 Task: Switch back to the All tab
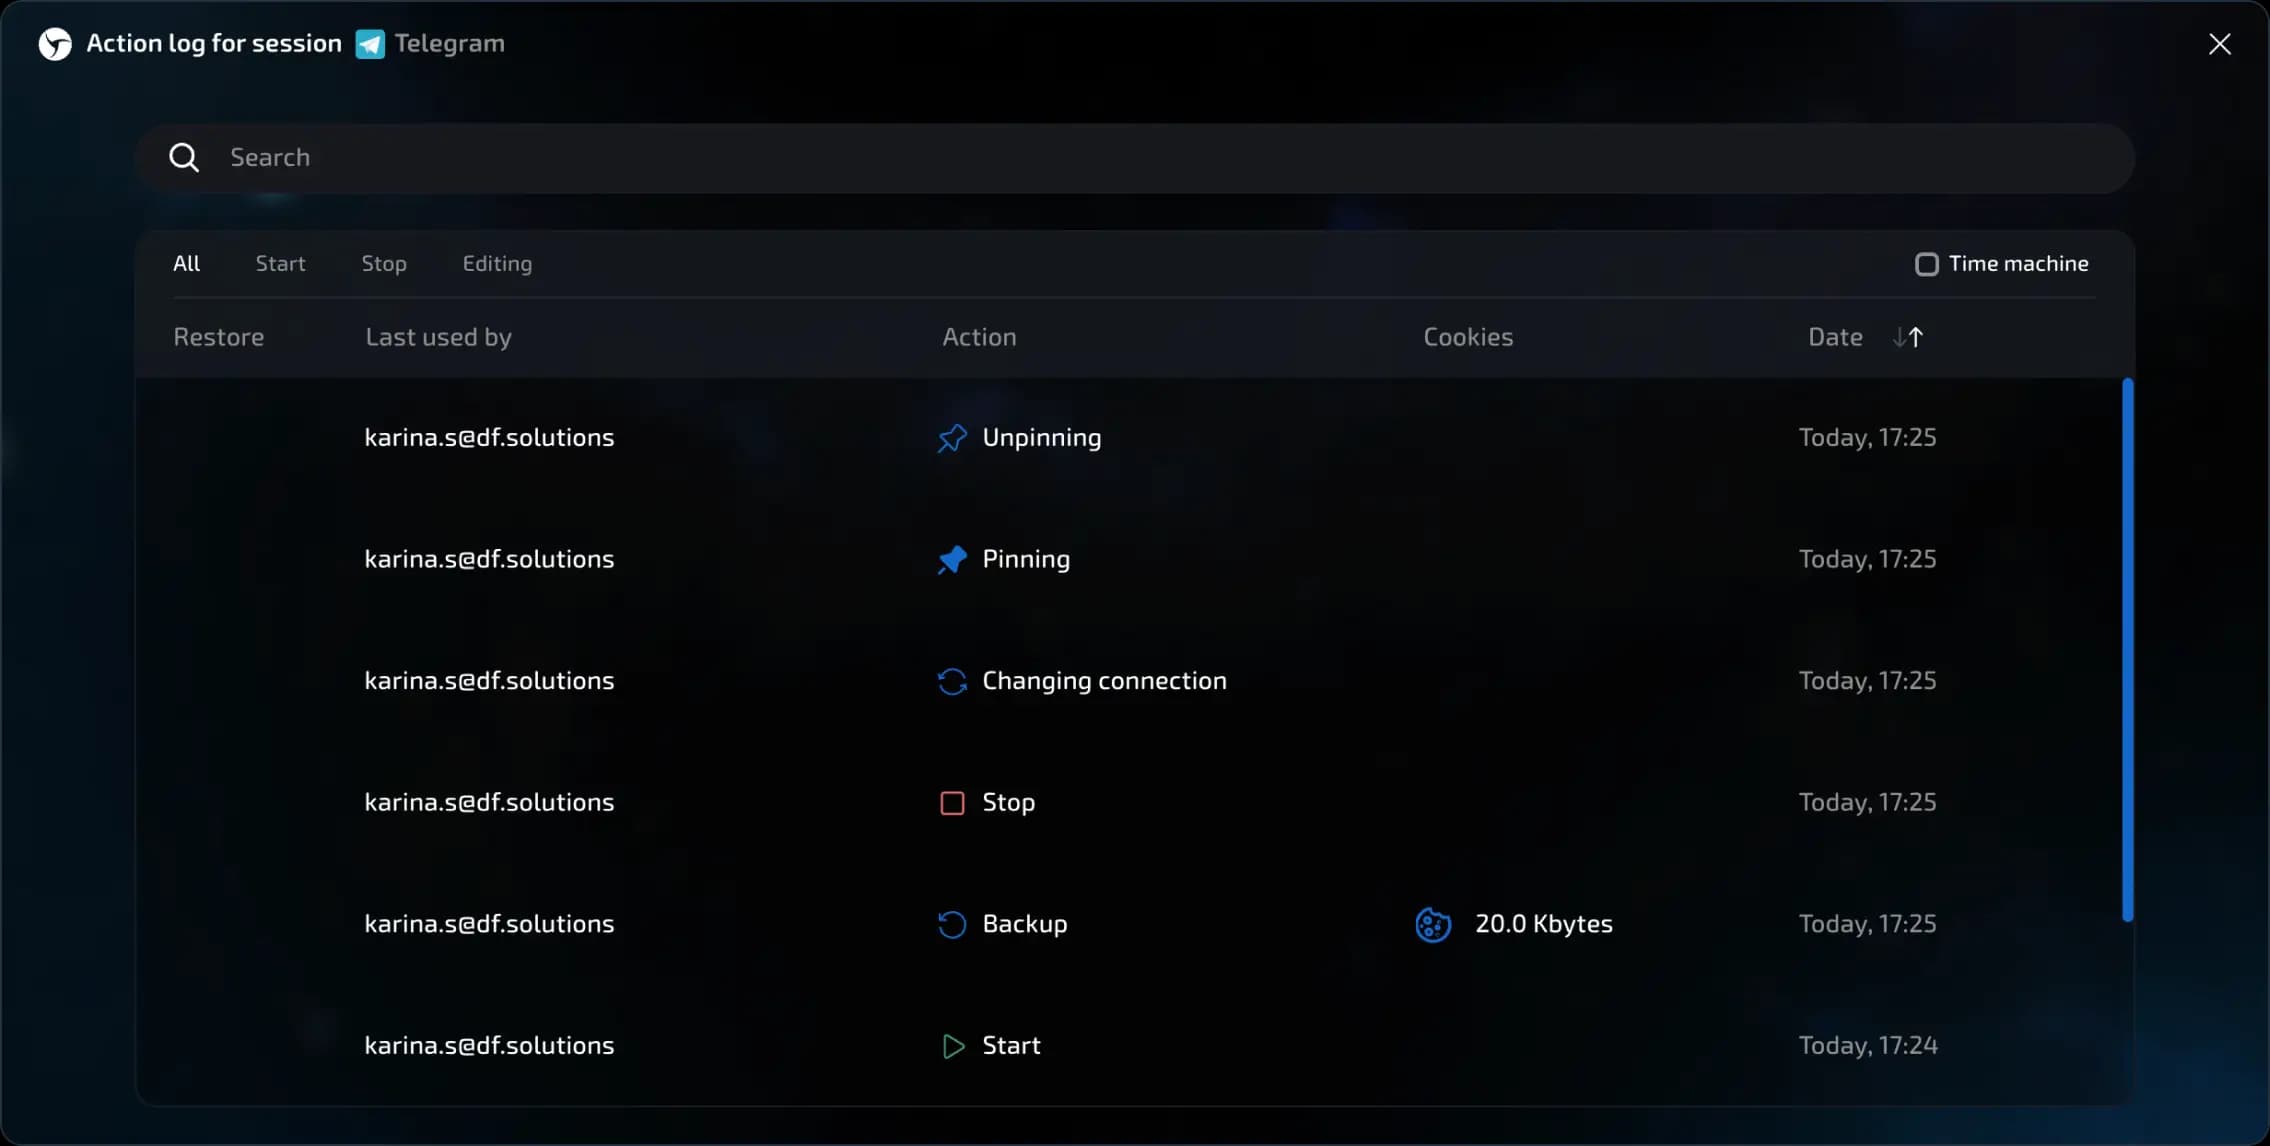pyautogui.click(x=187, y=263)
